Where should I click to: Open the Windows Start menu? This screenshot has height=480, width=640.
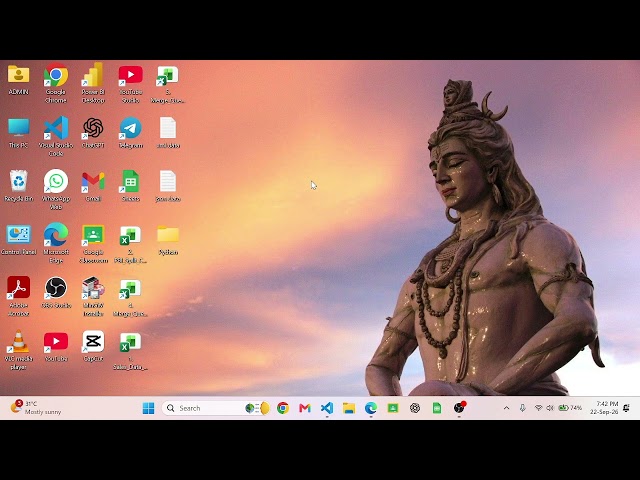149,408
